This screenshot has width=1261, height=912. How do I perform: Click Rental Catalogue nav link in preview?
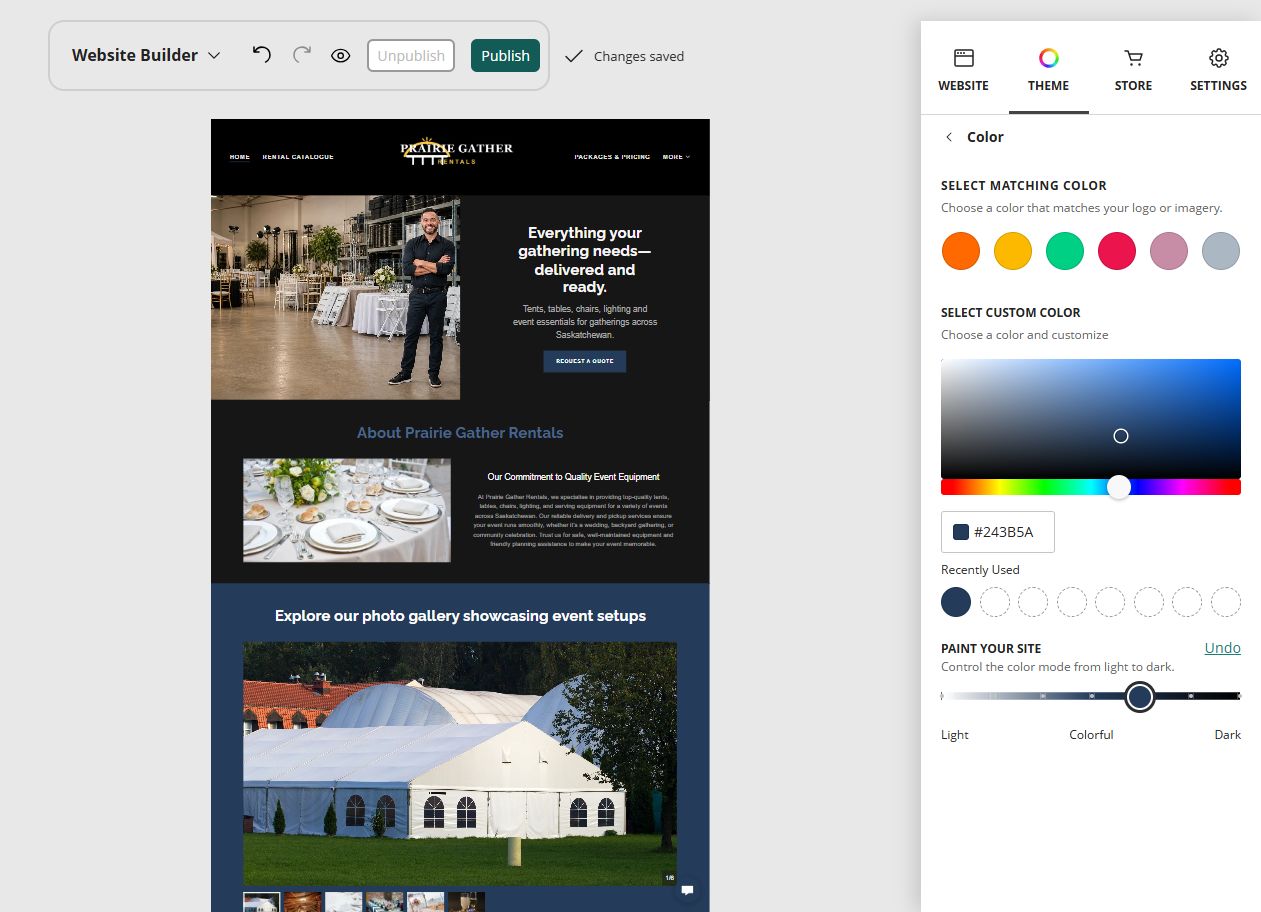pos(298,157)
